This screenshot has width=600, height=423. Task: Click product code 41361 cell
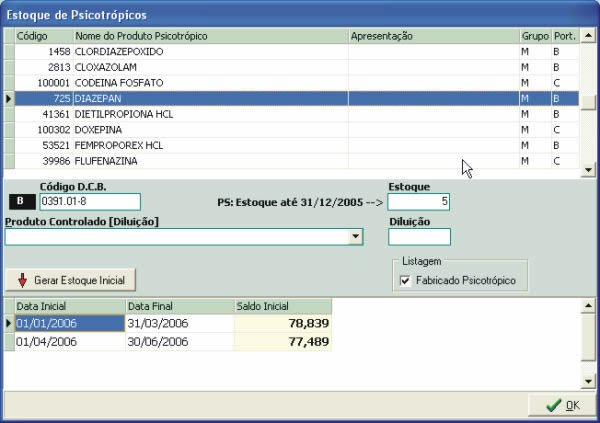[44, 114]
